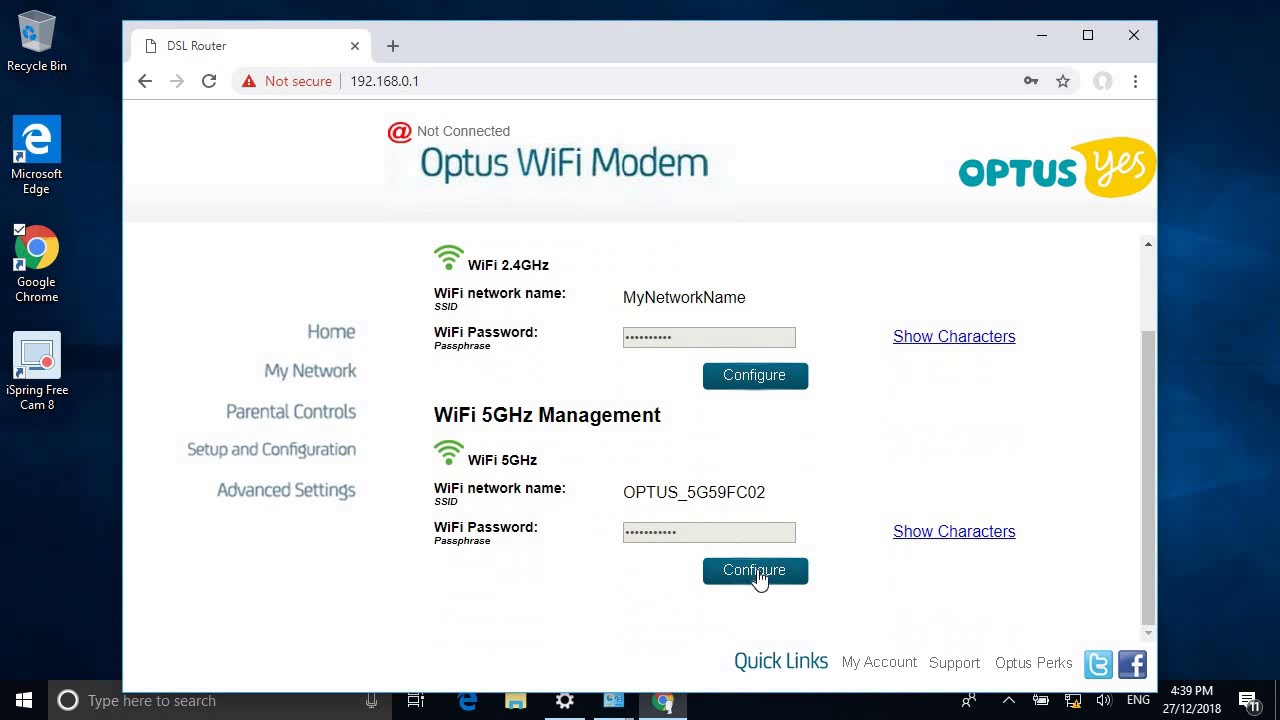Click the WiFi 5GHz signal icon
Viewport: 1280px width, 720px height.
tap(449, 453)
